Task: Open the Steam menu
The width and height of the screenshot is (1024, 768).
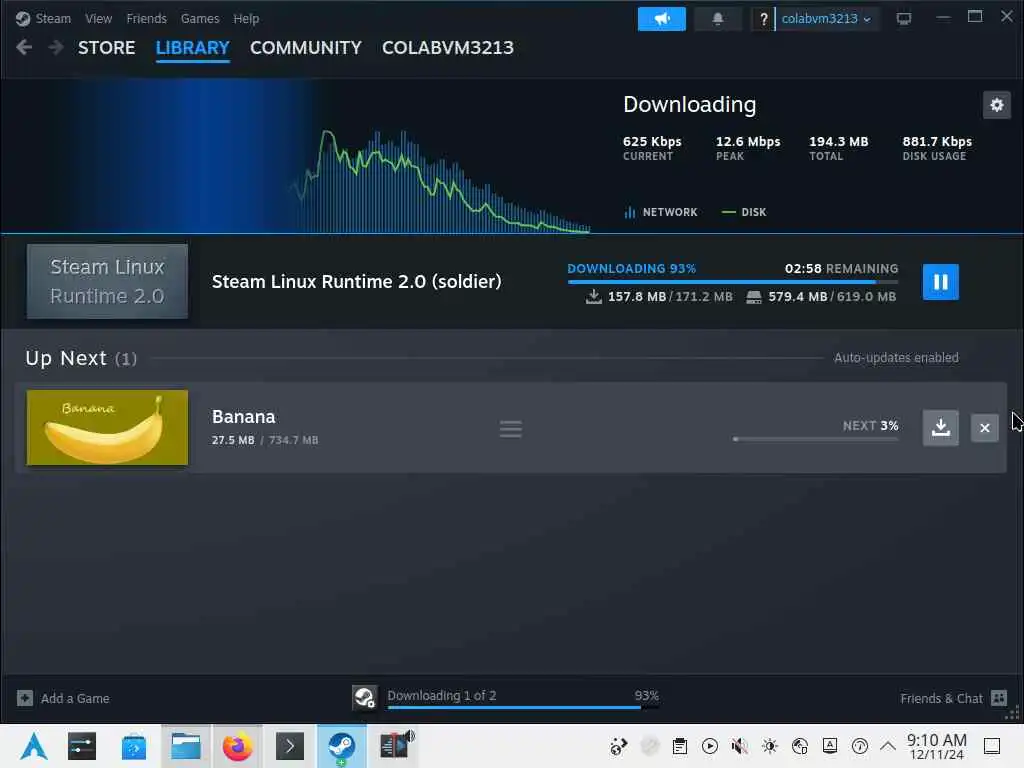Action: (x=53, y=19)
